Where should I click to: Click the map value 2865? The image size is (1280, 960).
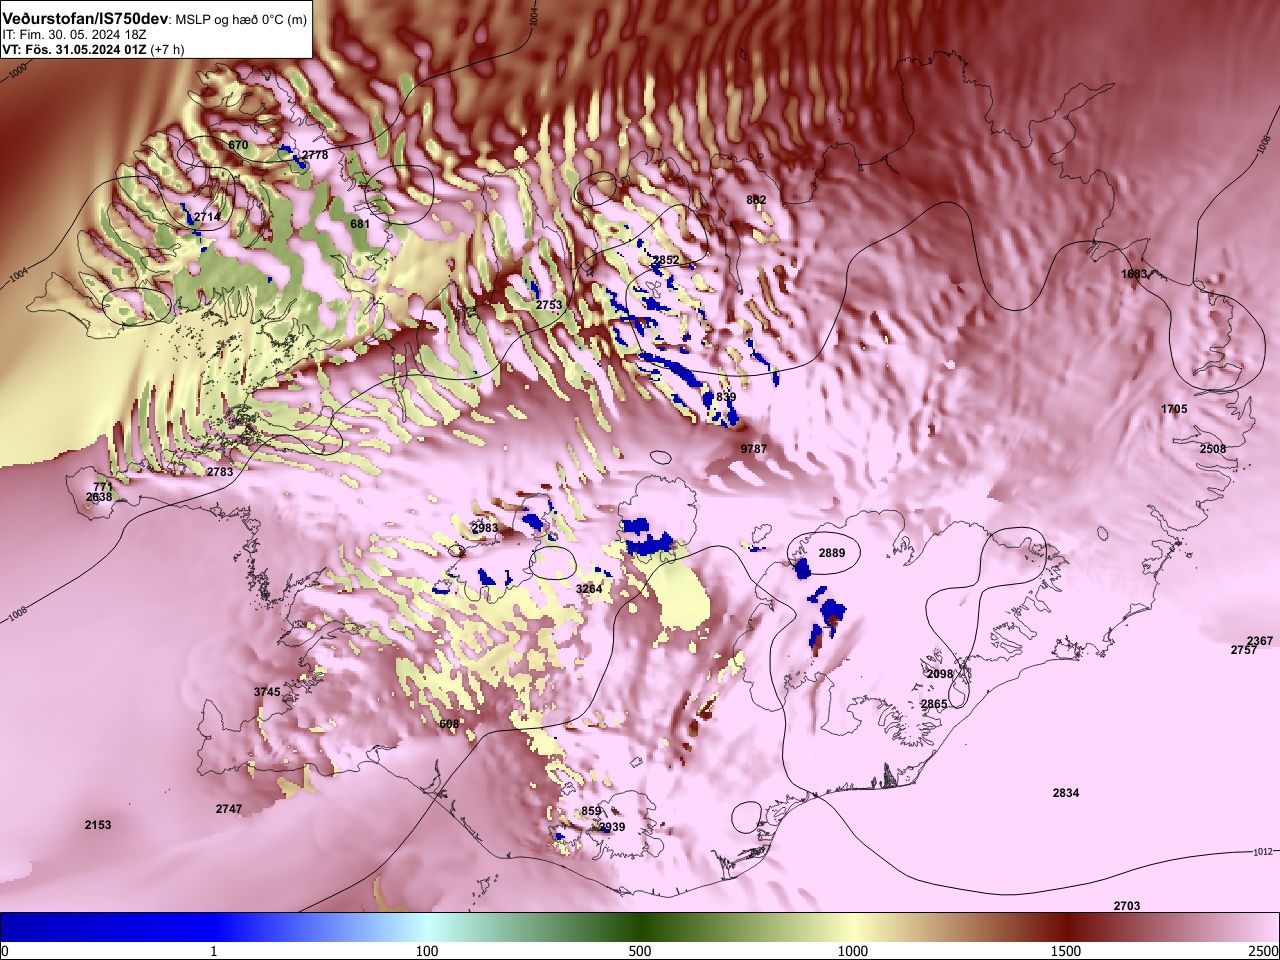934,705
